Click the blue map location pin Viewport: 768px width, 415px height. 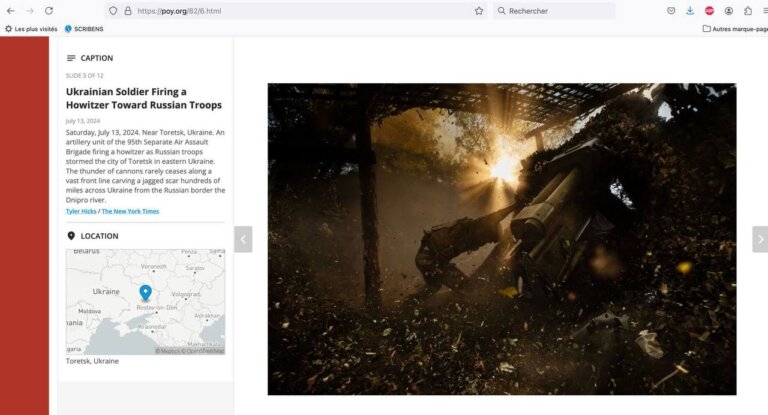145,293
